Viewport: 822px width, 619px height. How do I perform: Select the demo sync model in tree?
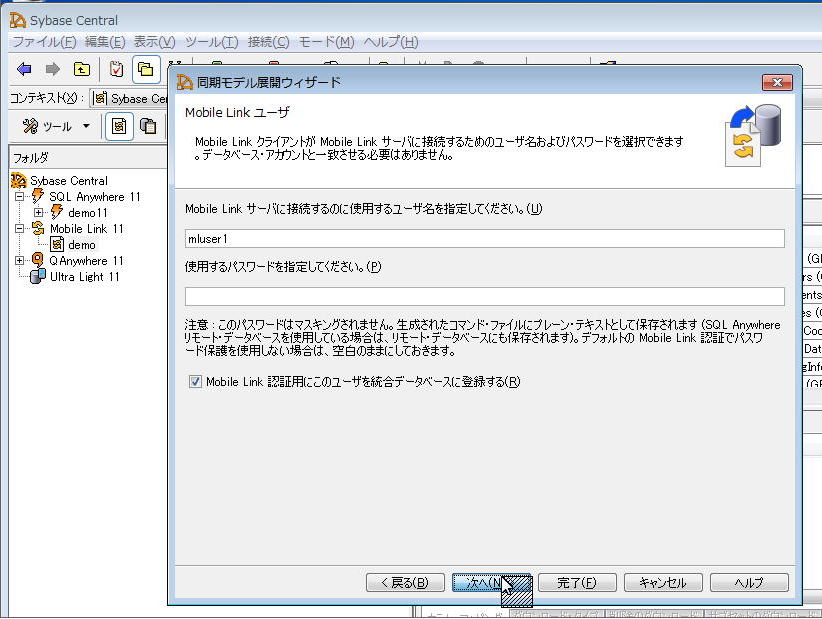click(82, 245)
